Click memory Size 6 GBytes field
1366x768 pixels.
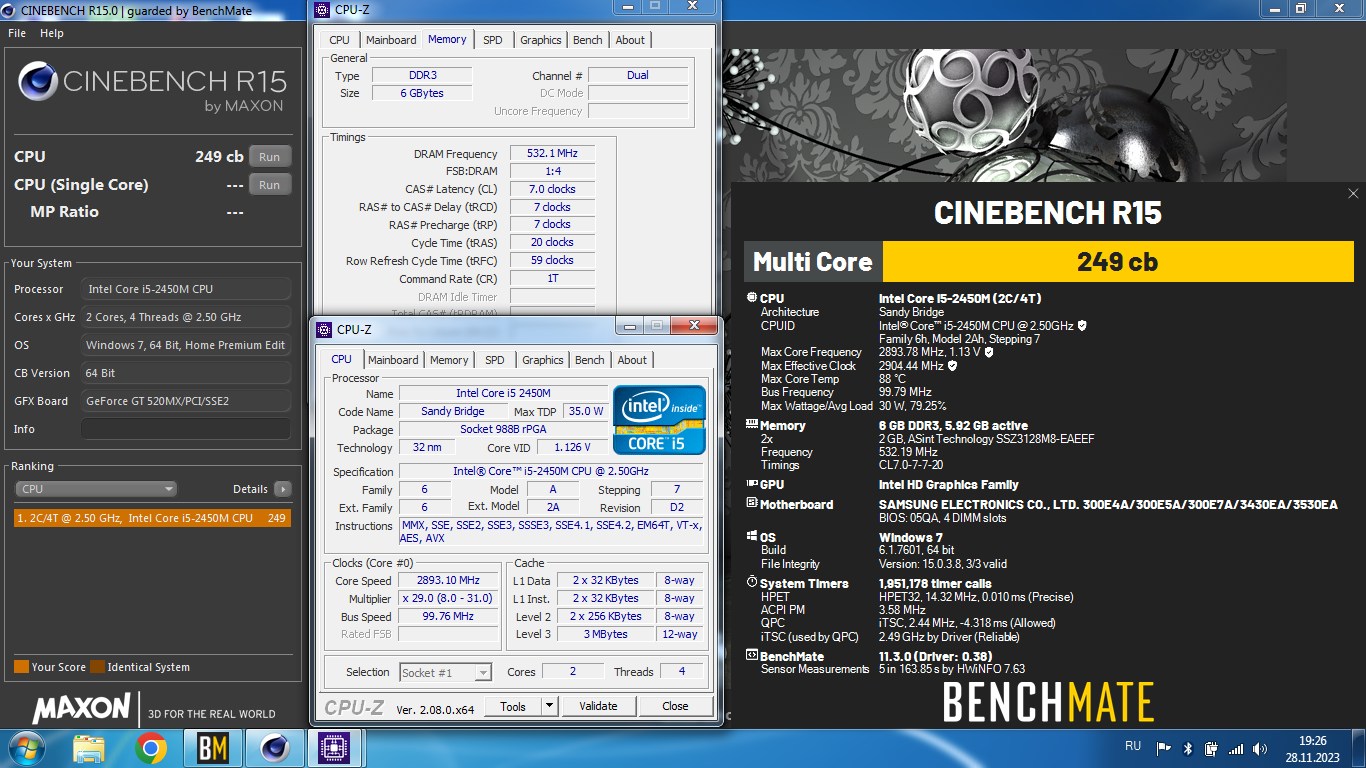[422, 93]
